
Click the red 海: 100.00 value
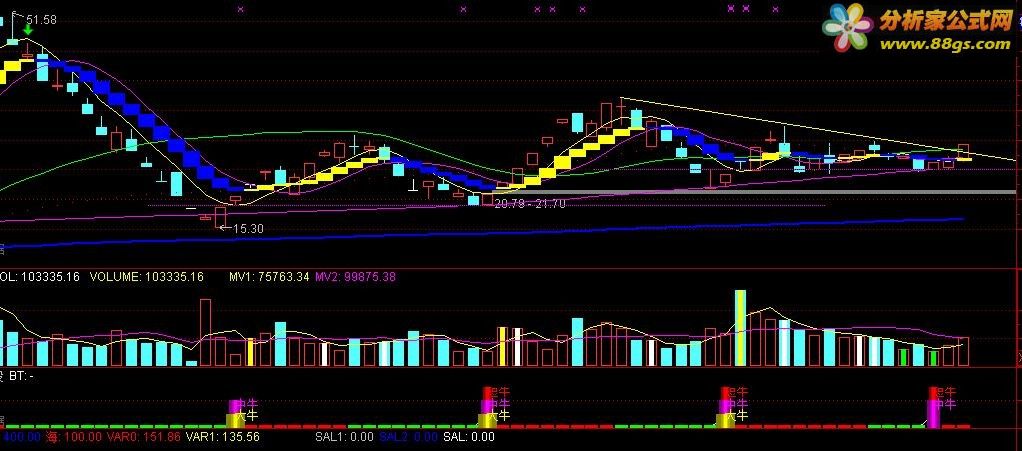click(x=74, y=437)
